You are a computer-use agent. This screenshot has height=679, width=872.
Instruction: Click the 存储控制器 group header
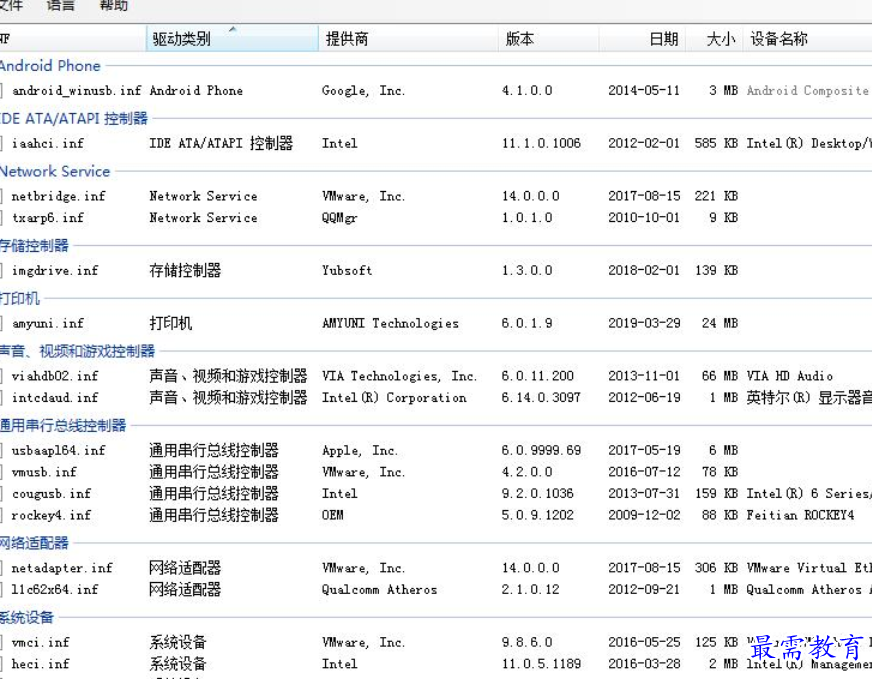point(34,245)
